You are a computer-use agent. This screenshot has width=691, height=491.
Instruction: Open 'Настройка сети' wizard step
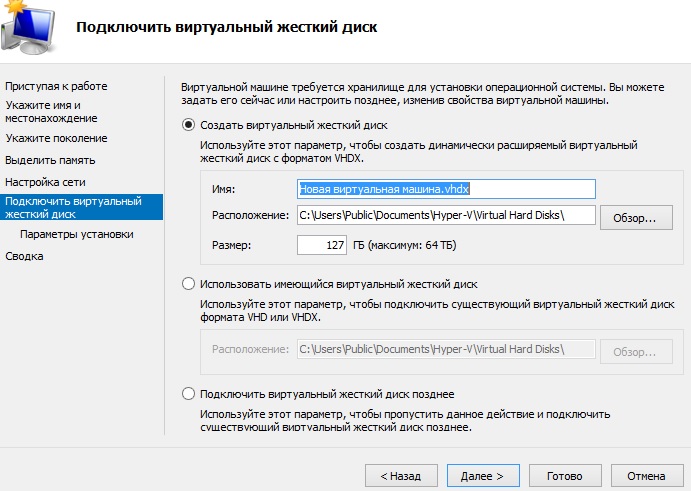45,182
